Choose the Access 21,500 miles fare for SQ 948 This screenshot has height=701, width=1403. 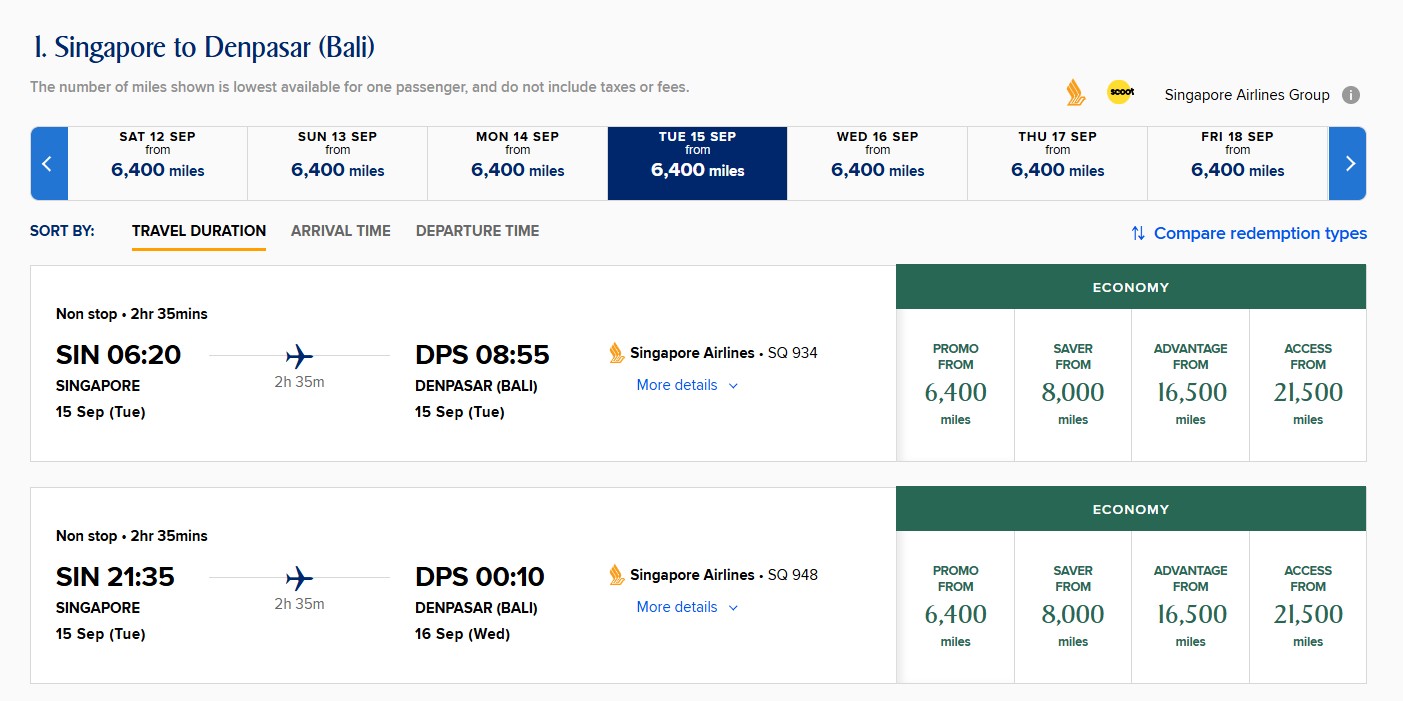(1308, 607)
